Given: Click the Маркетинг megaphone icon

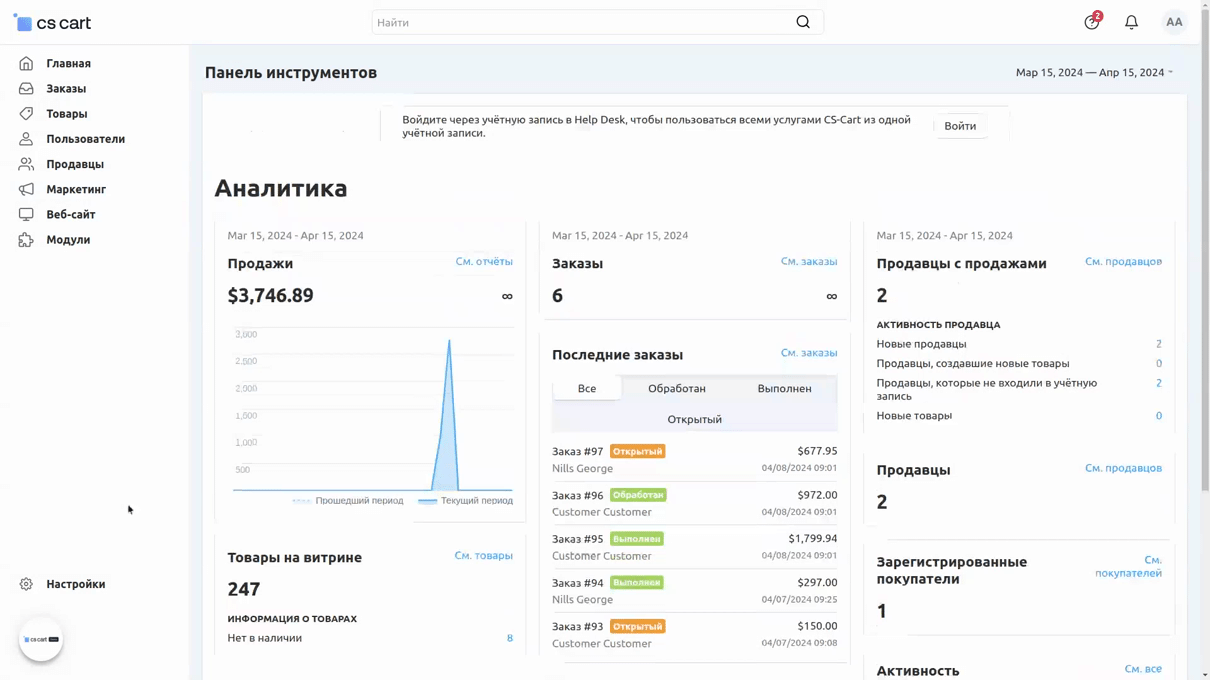Looking at the screenshot, I should [26, 189].
